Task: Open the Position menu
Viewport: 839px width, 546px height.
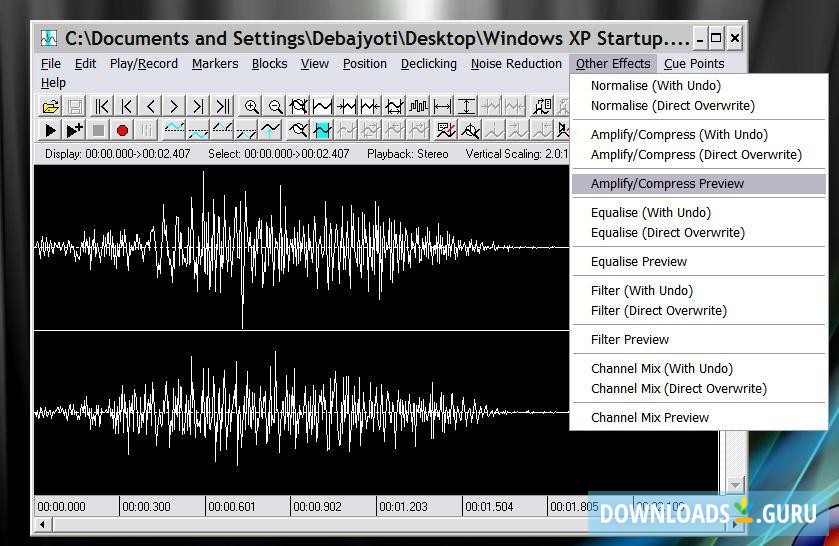Action: 365,64
